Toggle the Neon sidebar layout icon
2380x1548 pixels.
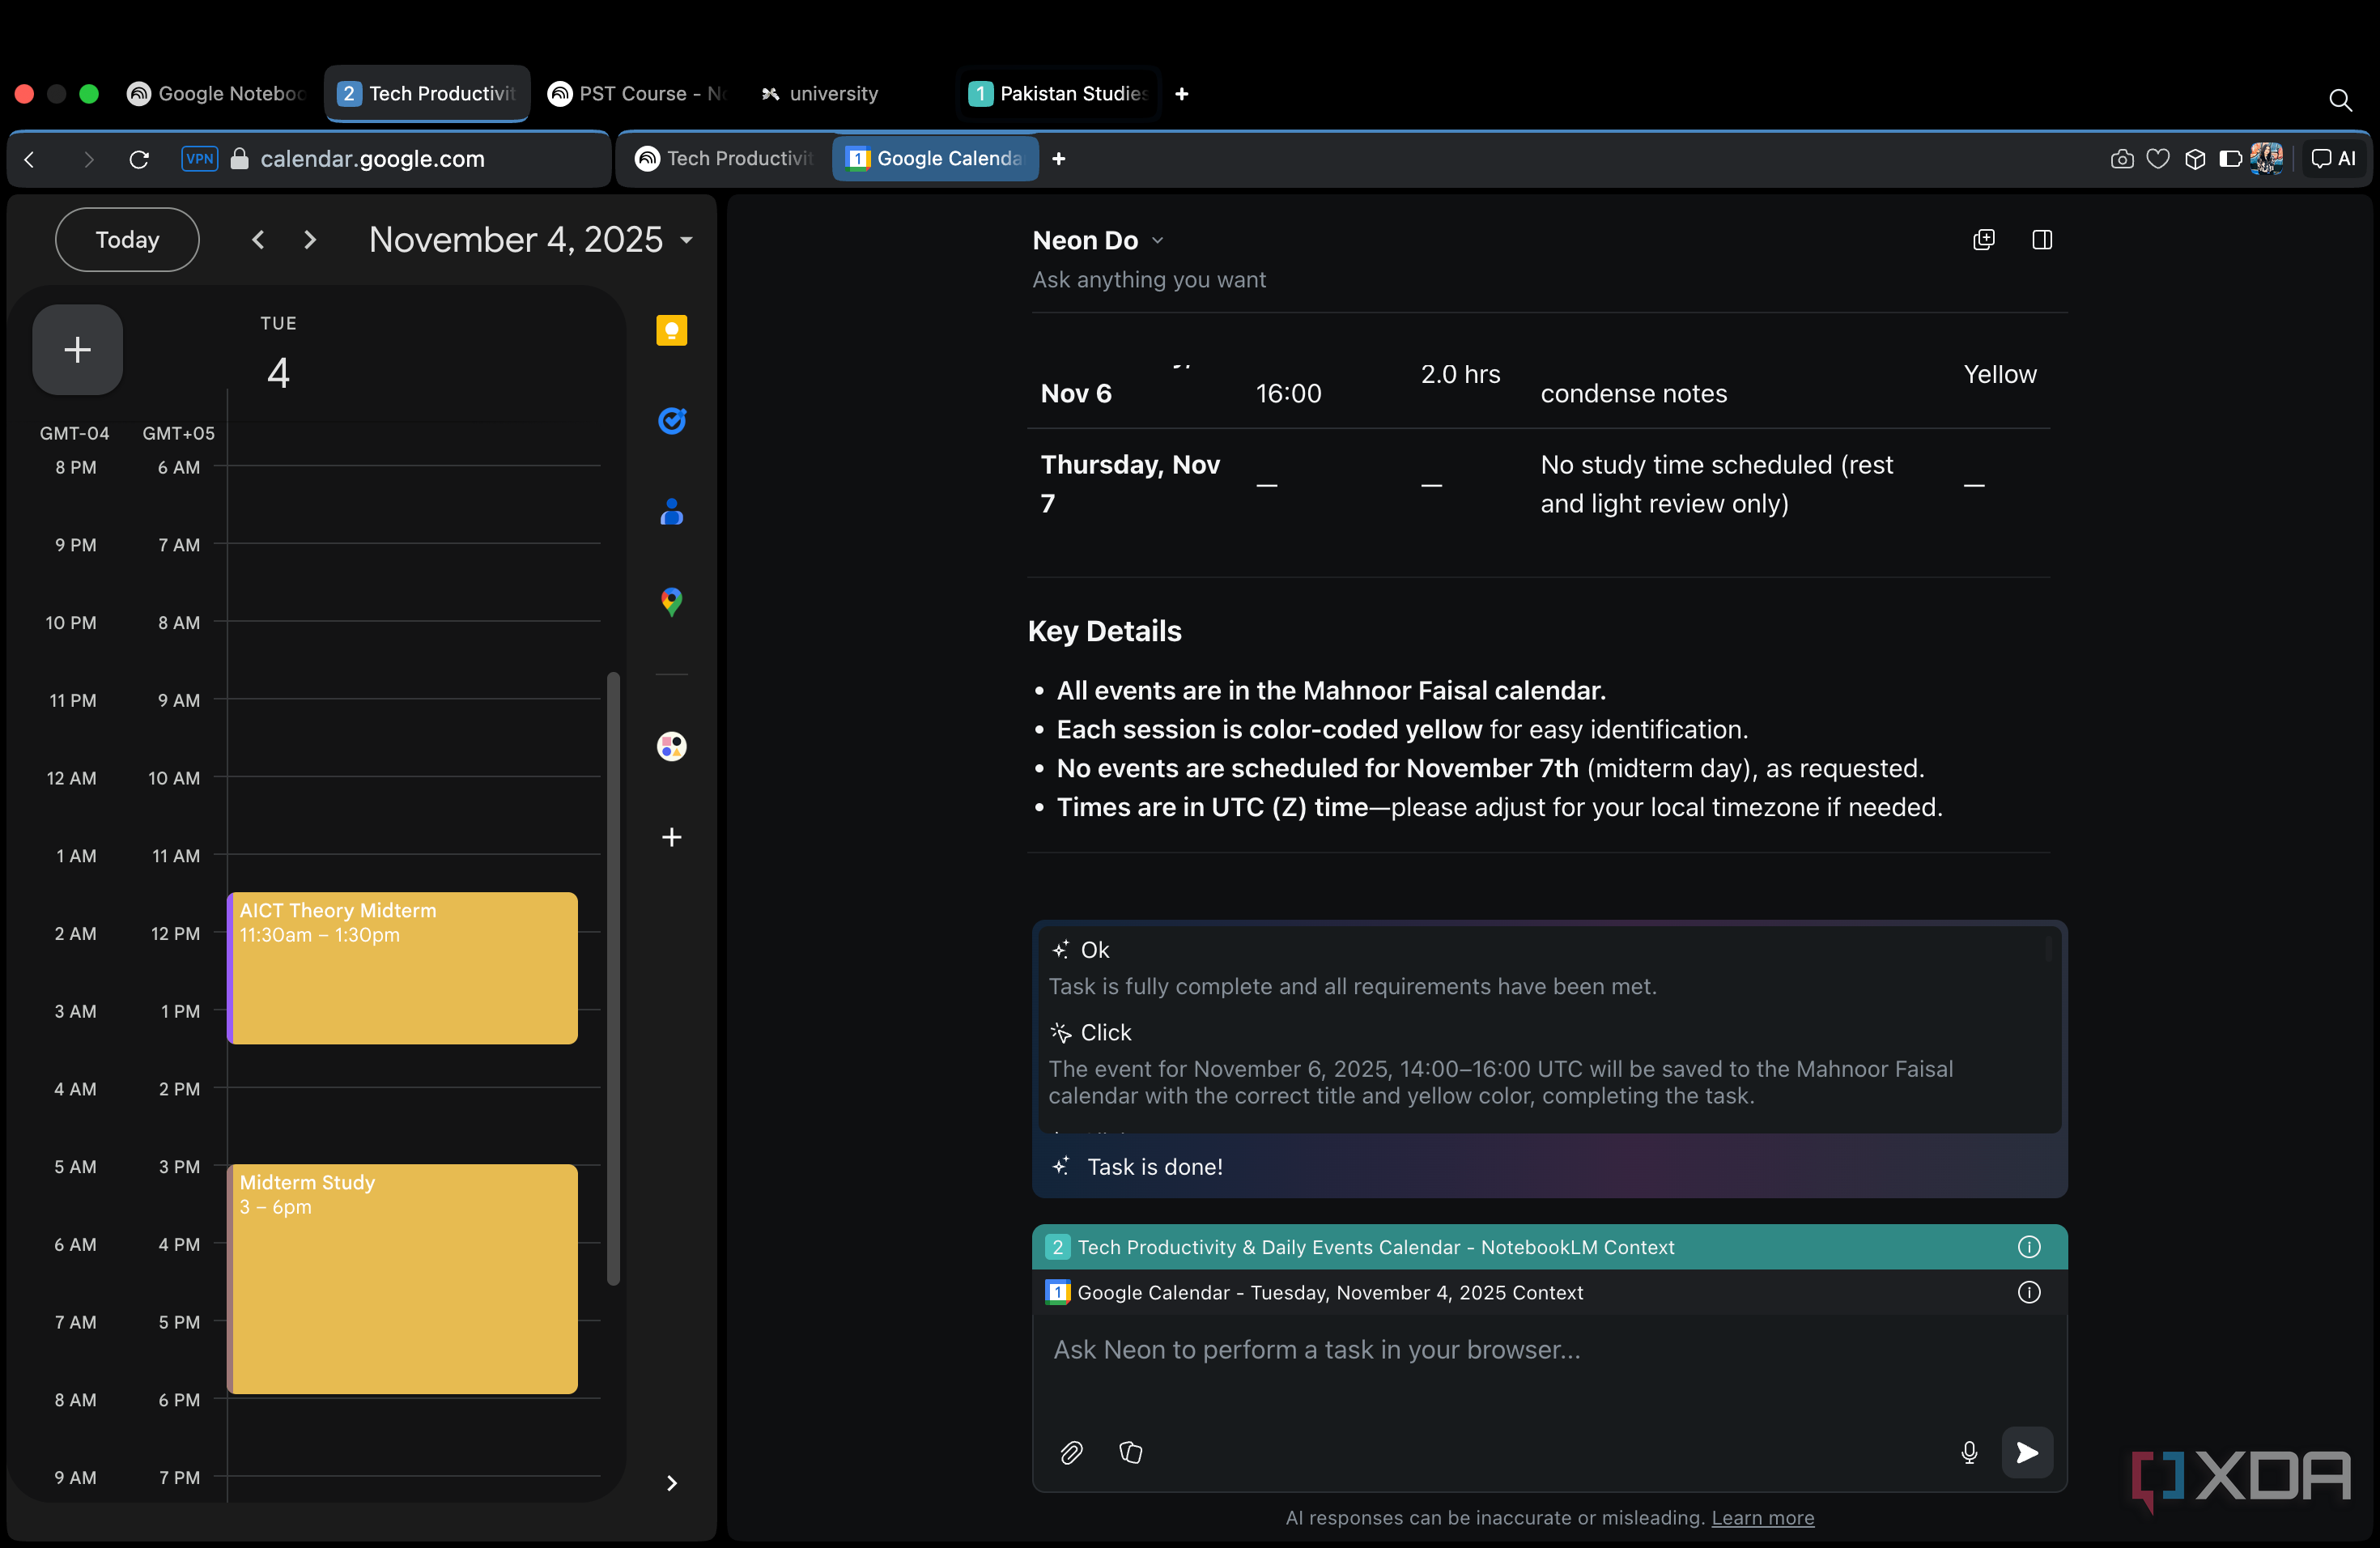coord(2041,240)
